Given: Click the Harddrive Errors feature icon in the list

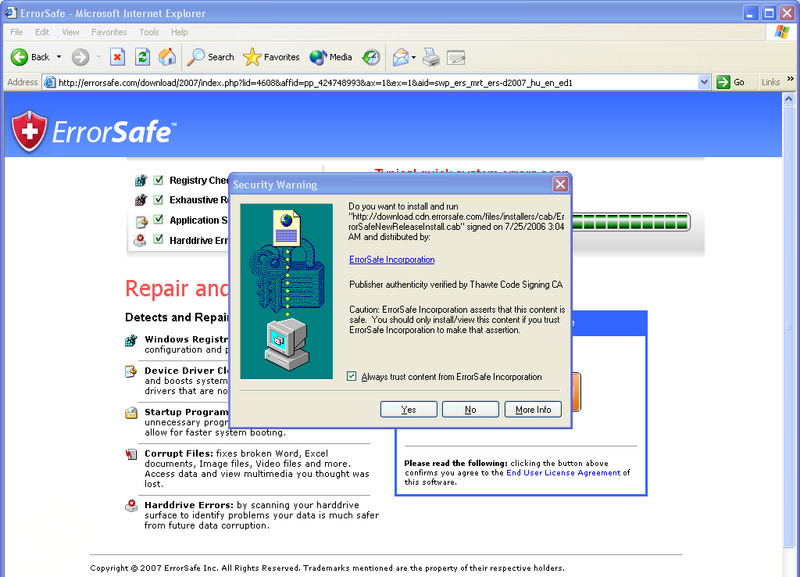Looking at the screenshot, I should [x=131, y=506].
